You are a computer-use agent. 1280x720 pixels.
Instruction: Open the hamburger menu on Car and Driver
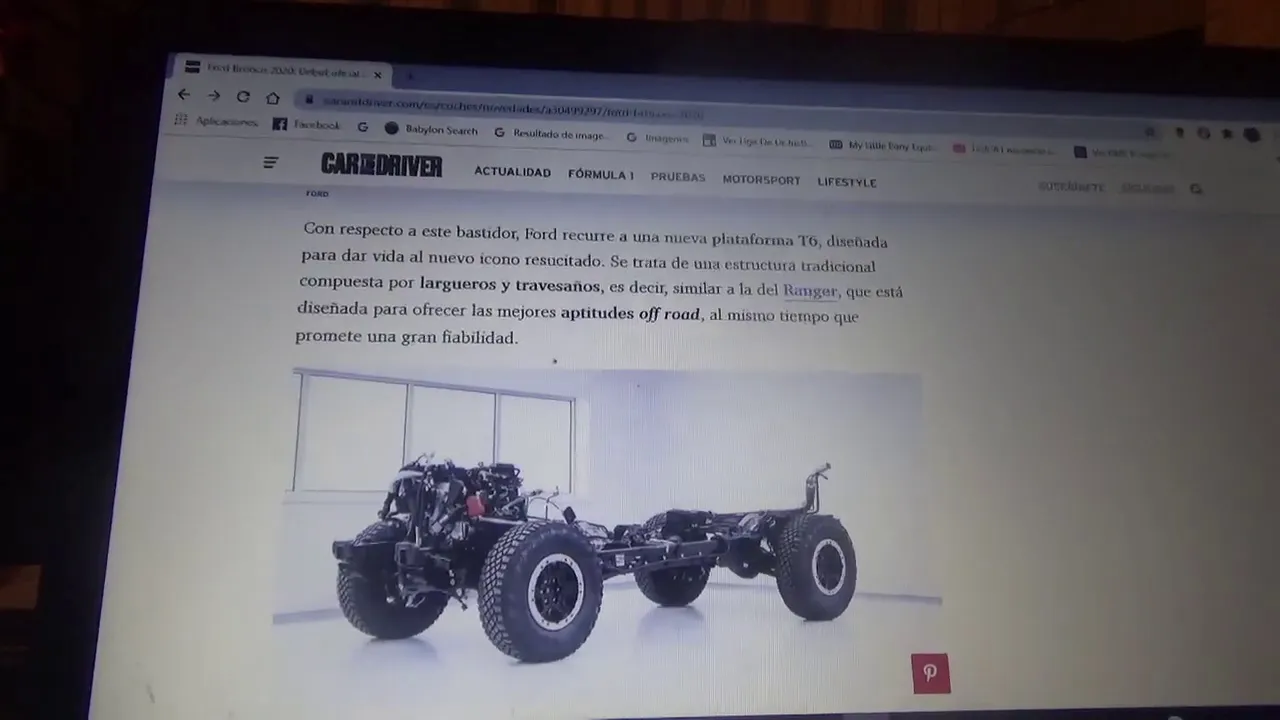(x=271, y=162)
